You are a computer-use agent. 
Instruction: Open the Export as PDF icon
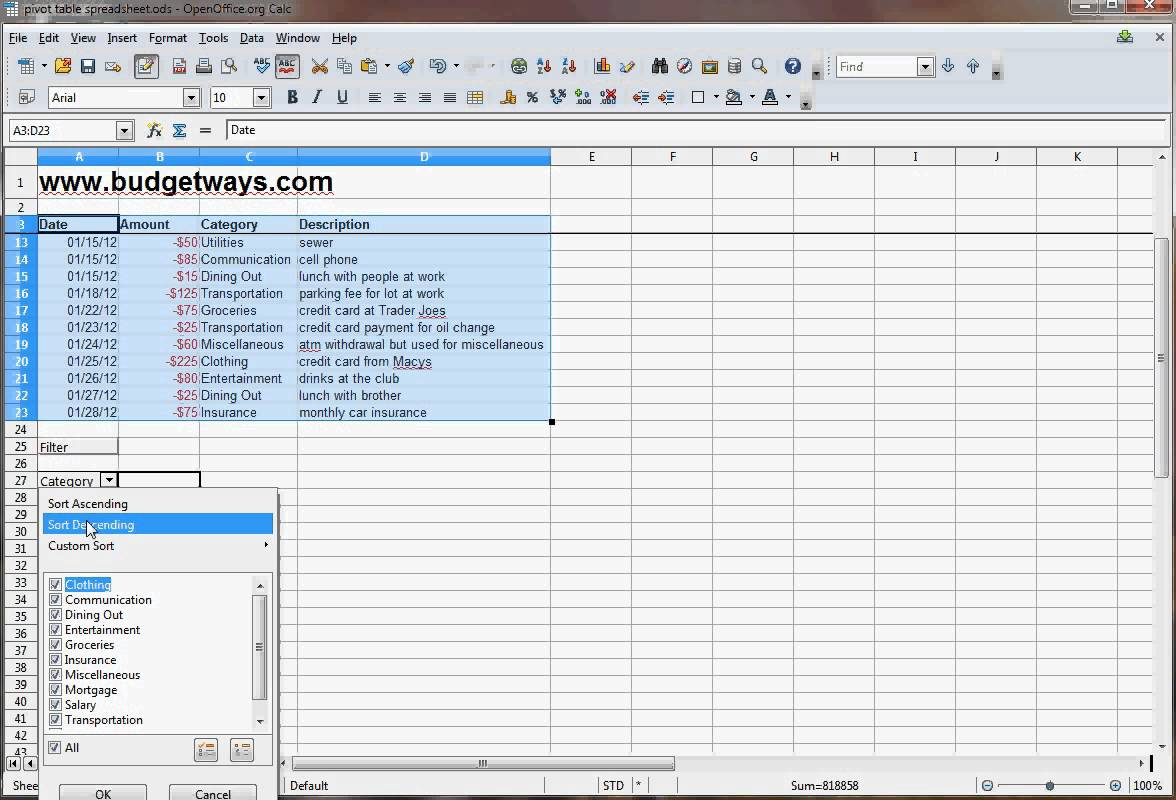(178, 65)
